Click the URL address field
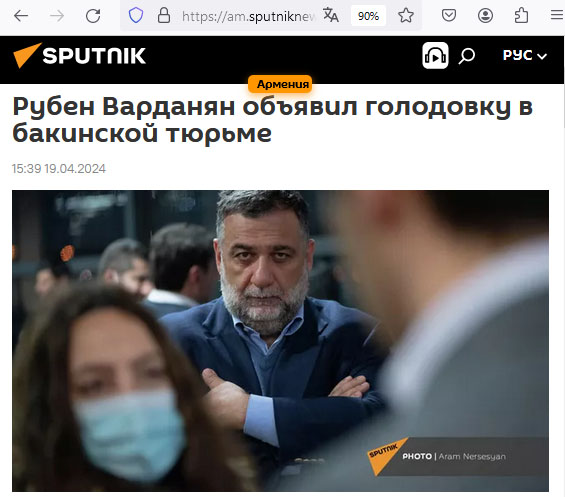Viewport: 565px width, 497px height. click(248, 16)
